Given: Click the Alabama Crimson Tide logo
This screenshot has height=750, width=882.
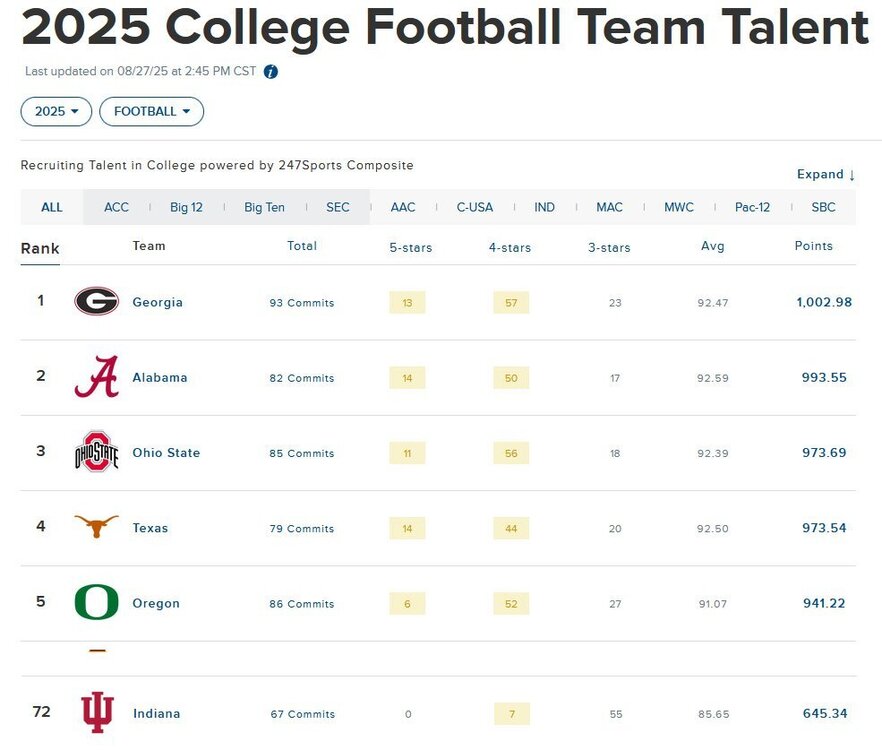Looking at the screenshot, I should [96, 377].
